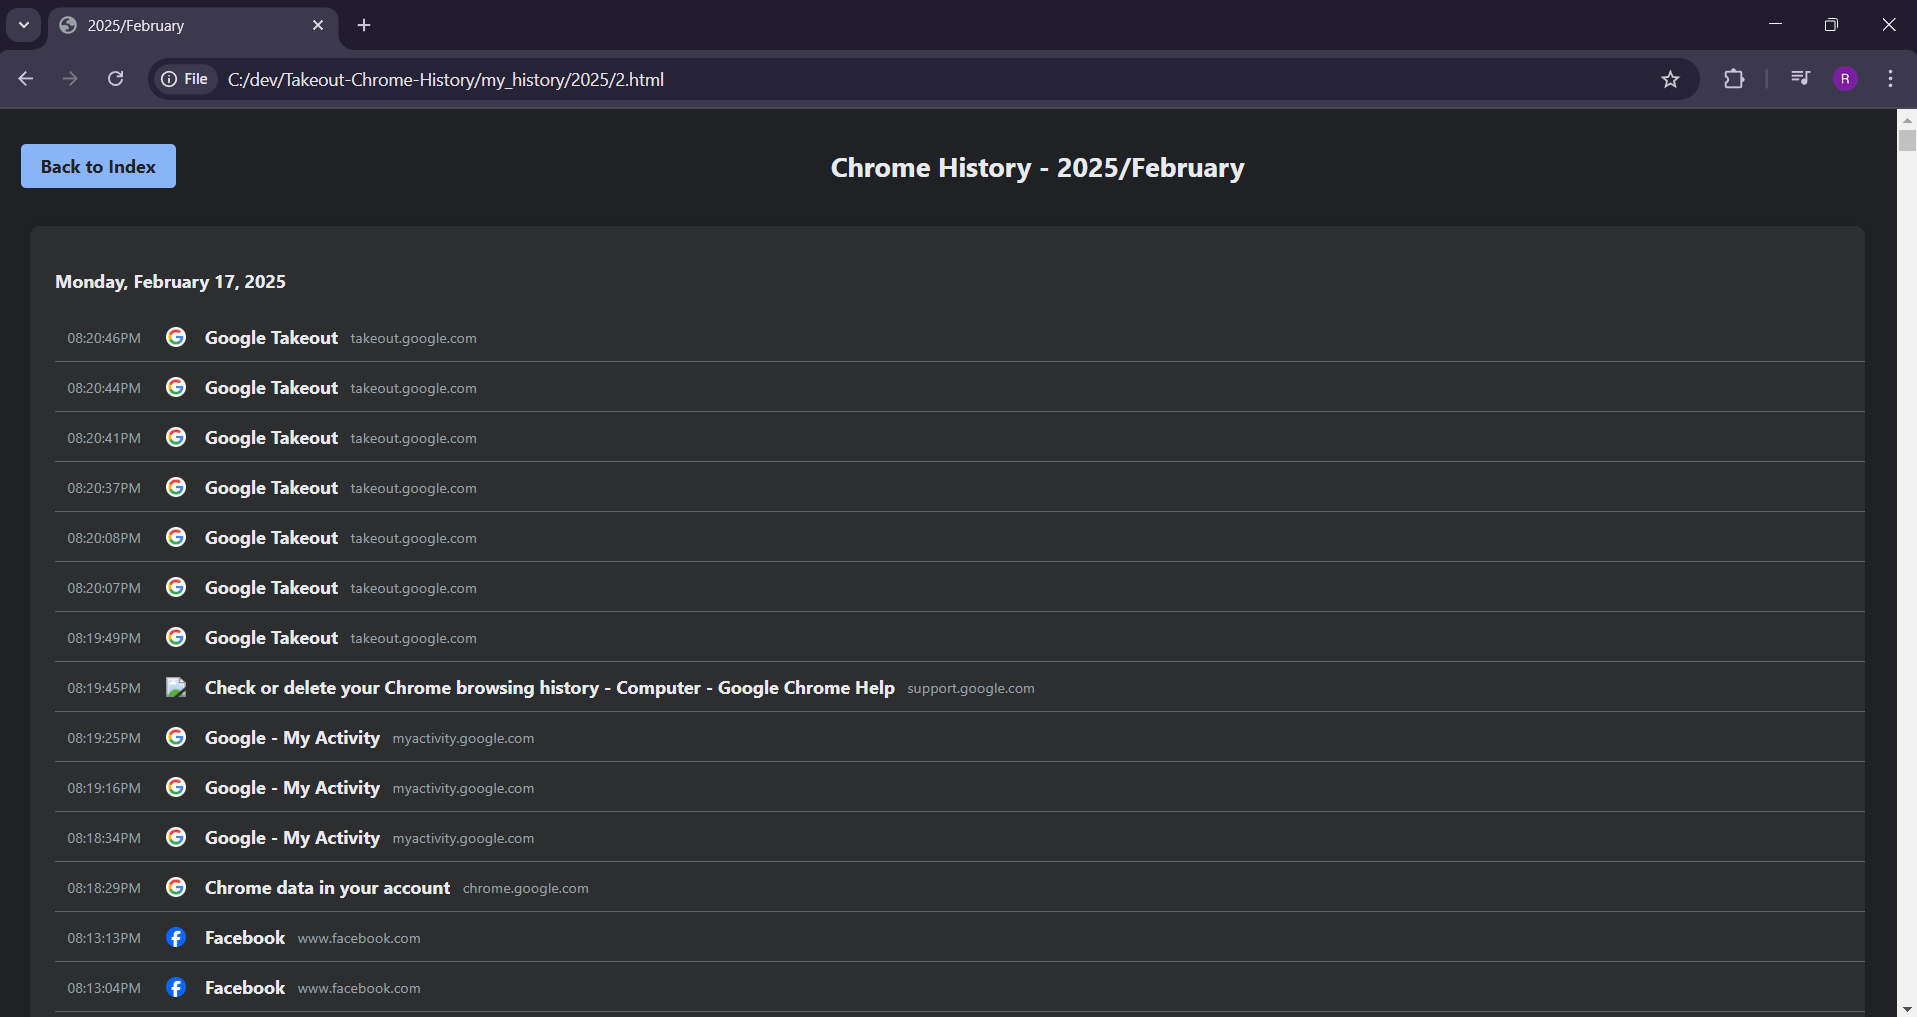The image size is (1917, 1017).
Task: Open Google Takeout entry at 08:20:44PM
Action: 271,388
